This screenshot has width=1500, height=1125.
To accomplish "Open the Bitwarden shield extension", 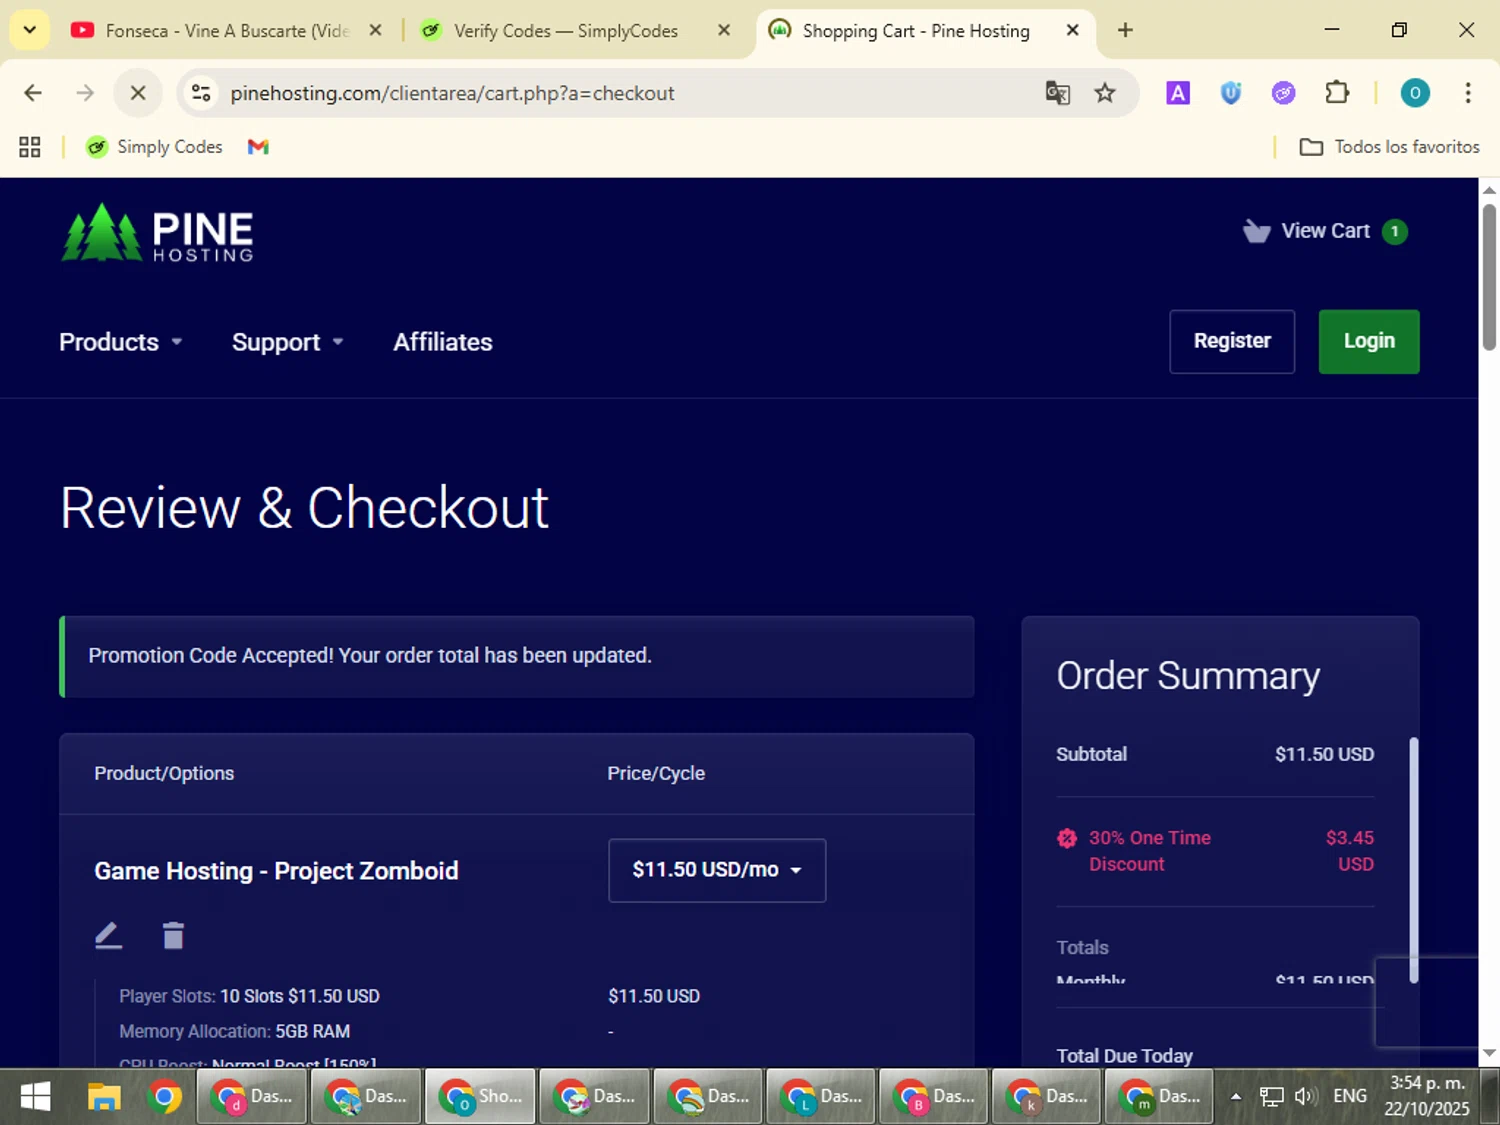I will pos(1231,93).
